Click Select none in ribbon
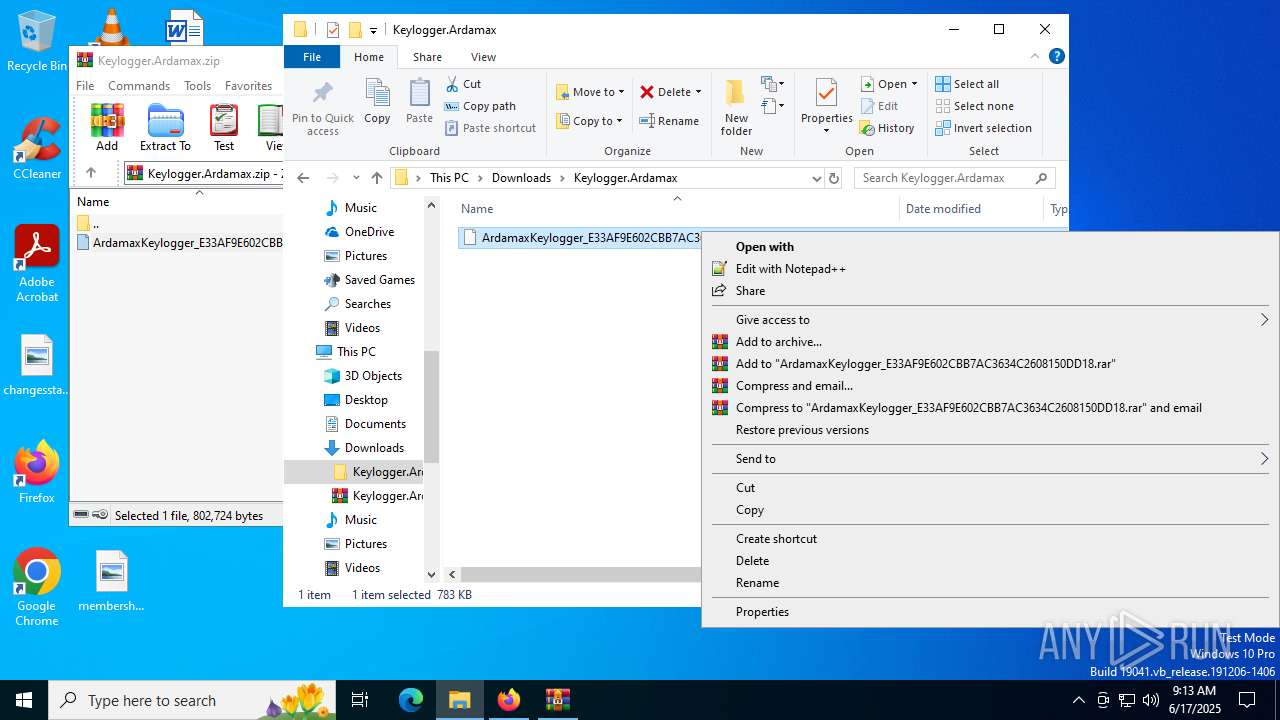Viewport: 1280px width, 720px height. (x=974, y=106)
